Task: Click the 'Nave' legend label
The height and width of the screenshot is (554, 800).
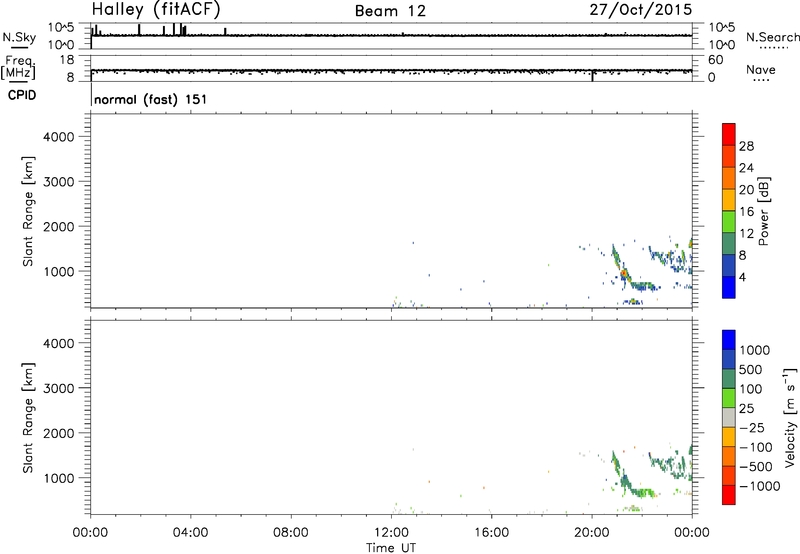Action: (x=761, y=69)
